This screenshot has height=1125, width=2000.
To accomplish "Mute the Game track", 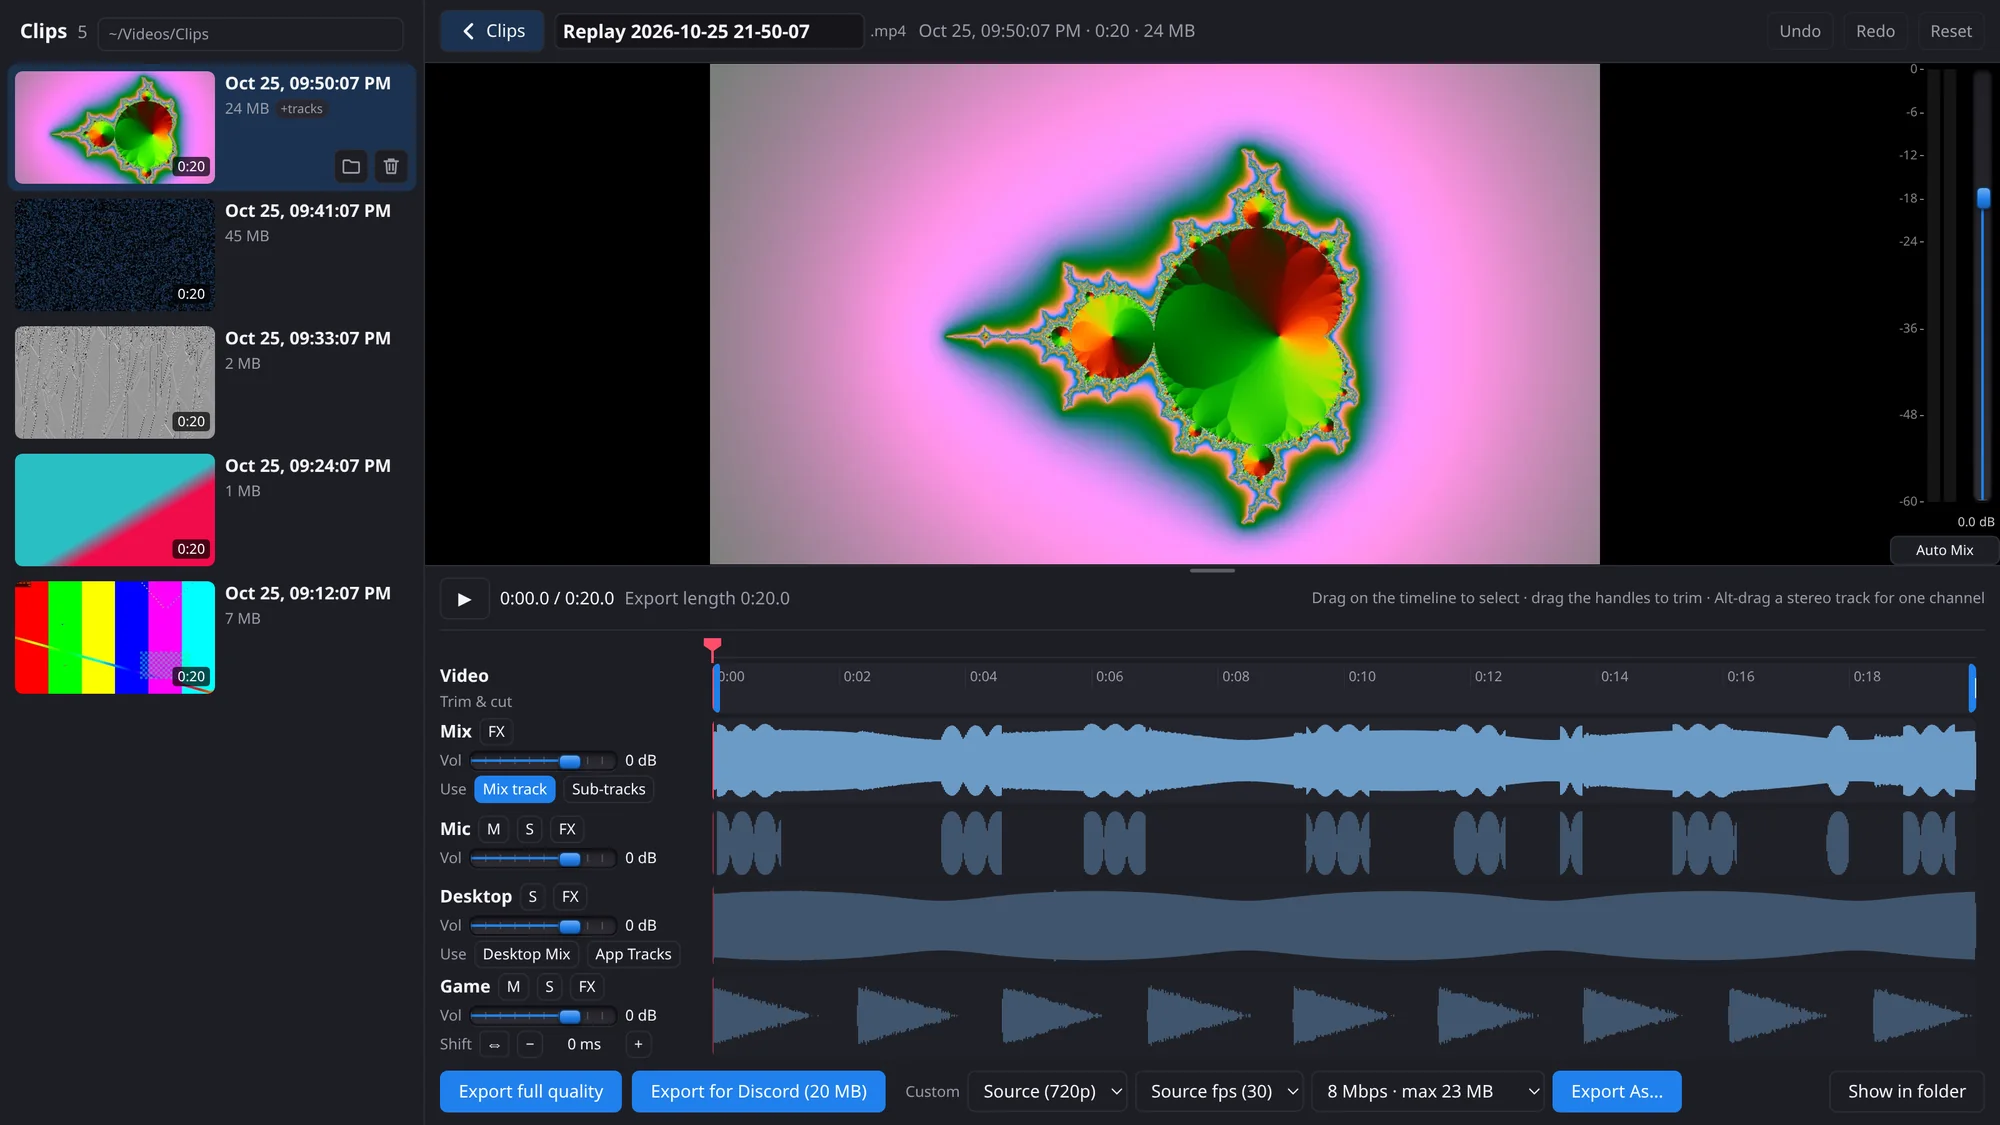I will pyautogui.click(x=513, y=987).
